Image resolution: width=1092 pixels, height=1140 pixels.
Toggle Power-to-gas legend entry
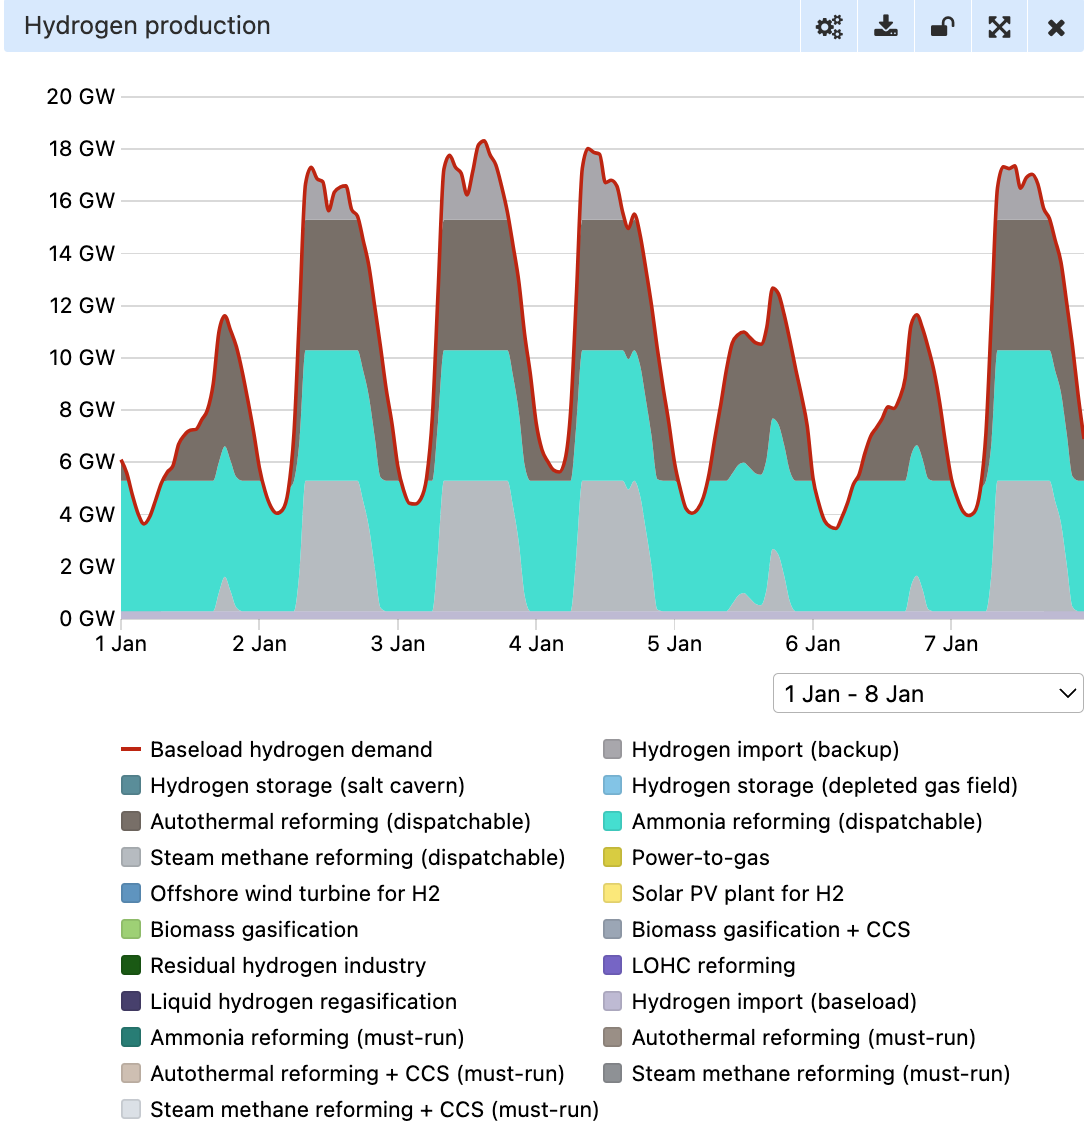686,857
